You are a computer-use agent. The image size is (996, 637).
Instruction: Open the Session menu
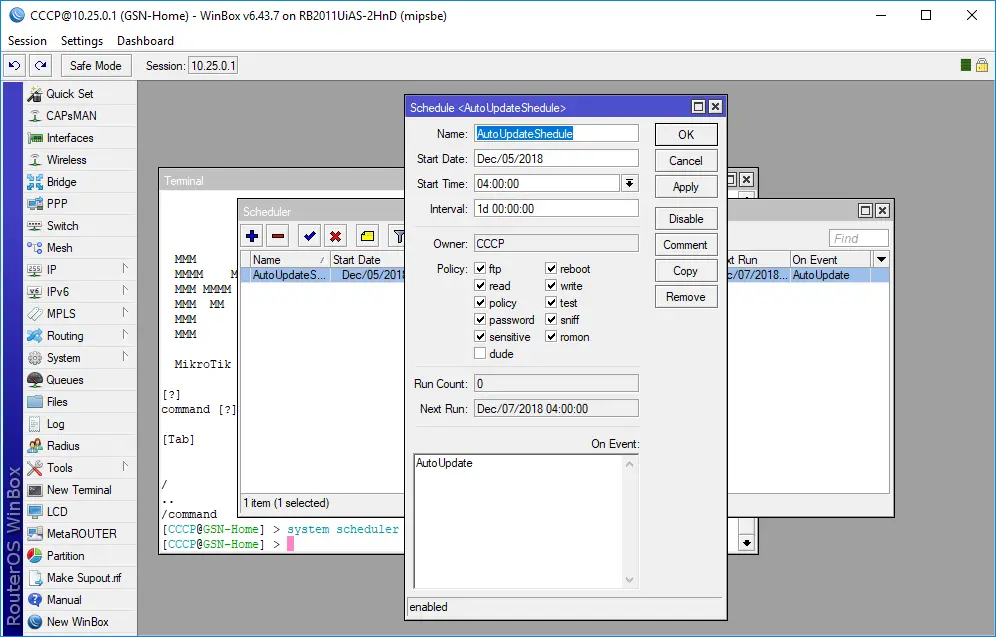[x=27, y=41]
